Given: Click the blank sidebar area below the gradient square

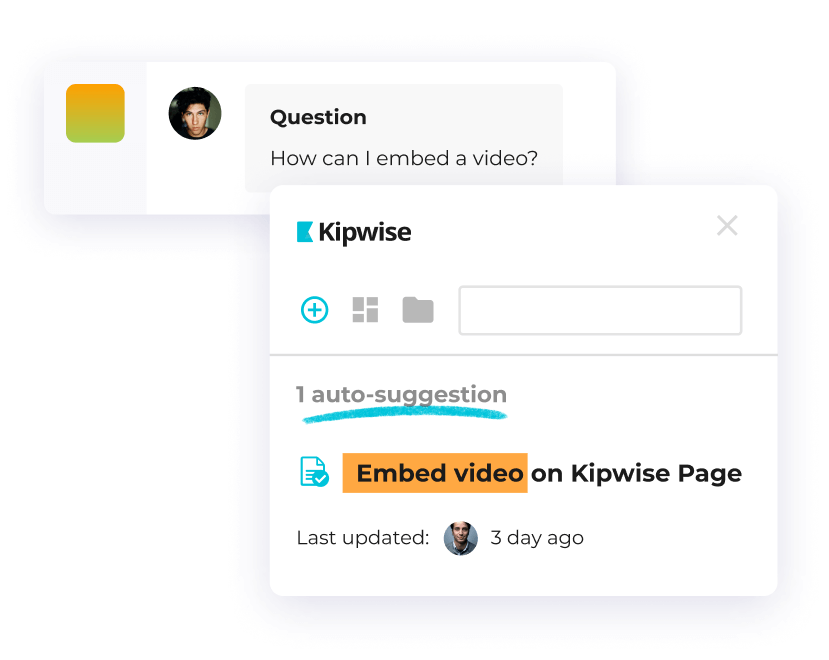Looking at the screenshot, I should pos(95,180).
